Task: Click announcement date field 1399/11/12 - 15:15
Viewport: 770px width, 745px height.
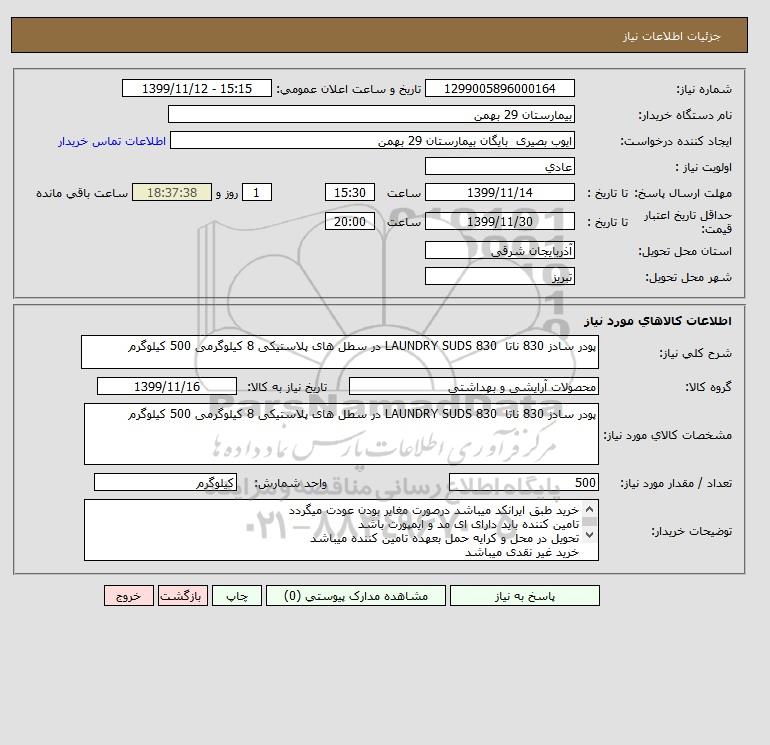Action: [196, 88]
